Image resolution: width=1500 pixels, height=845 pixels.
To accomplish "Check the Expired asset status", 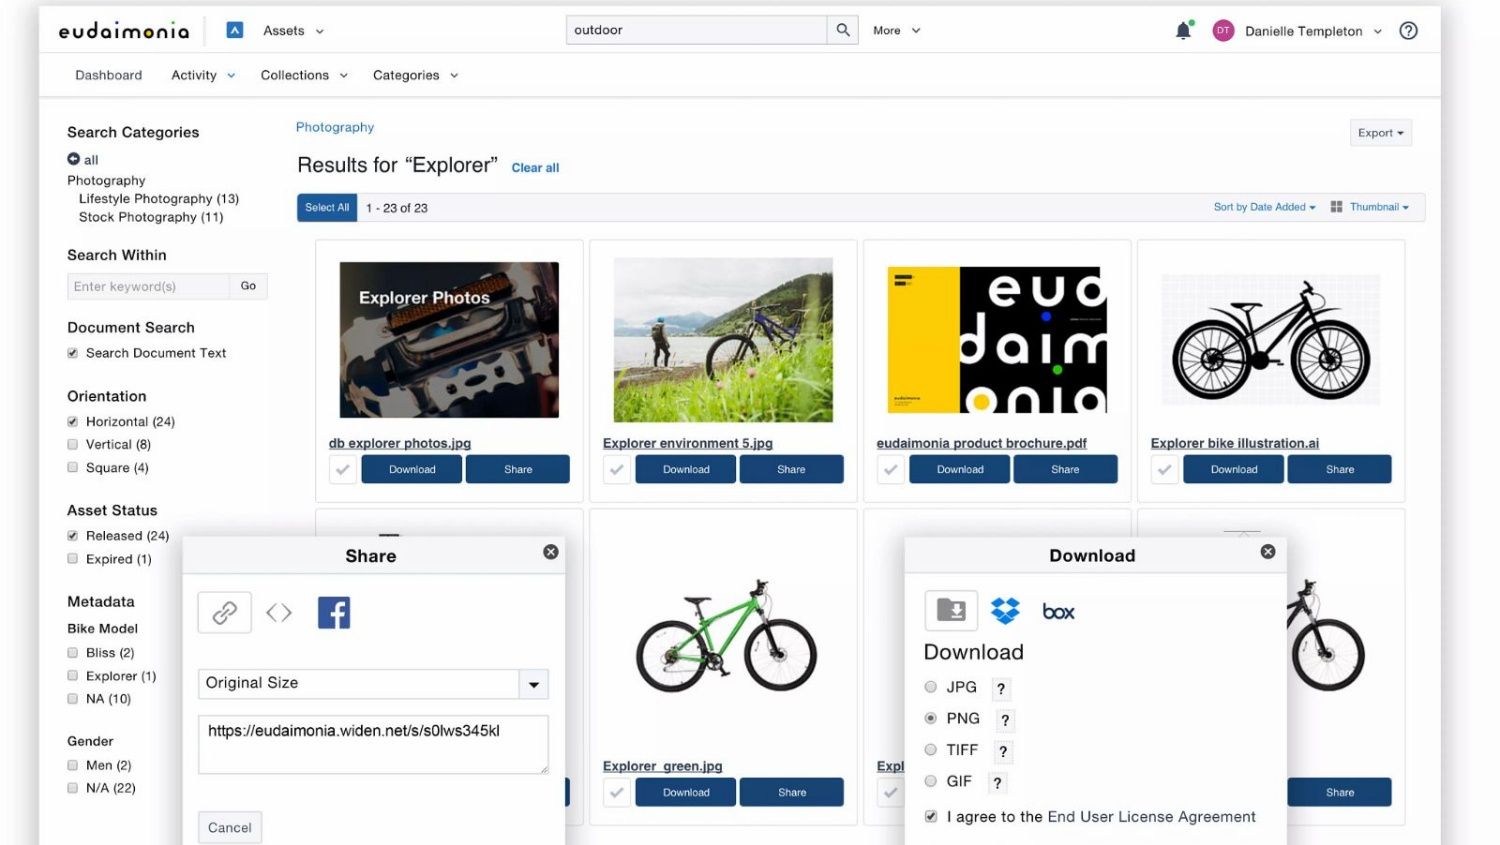I will [72, 559].
